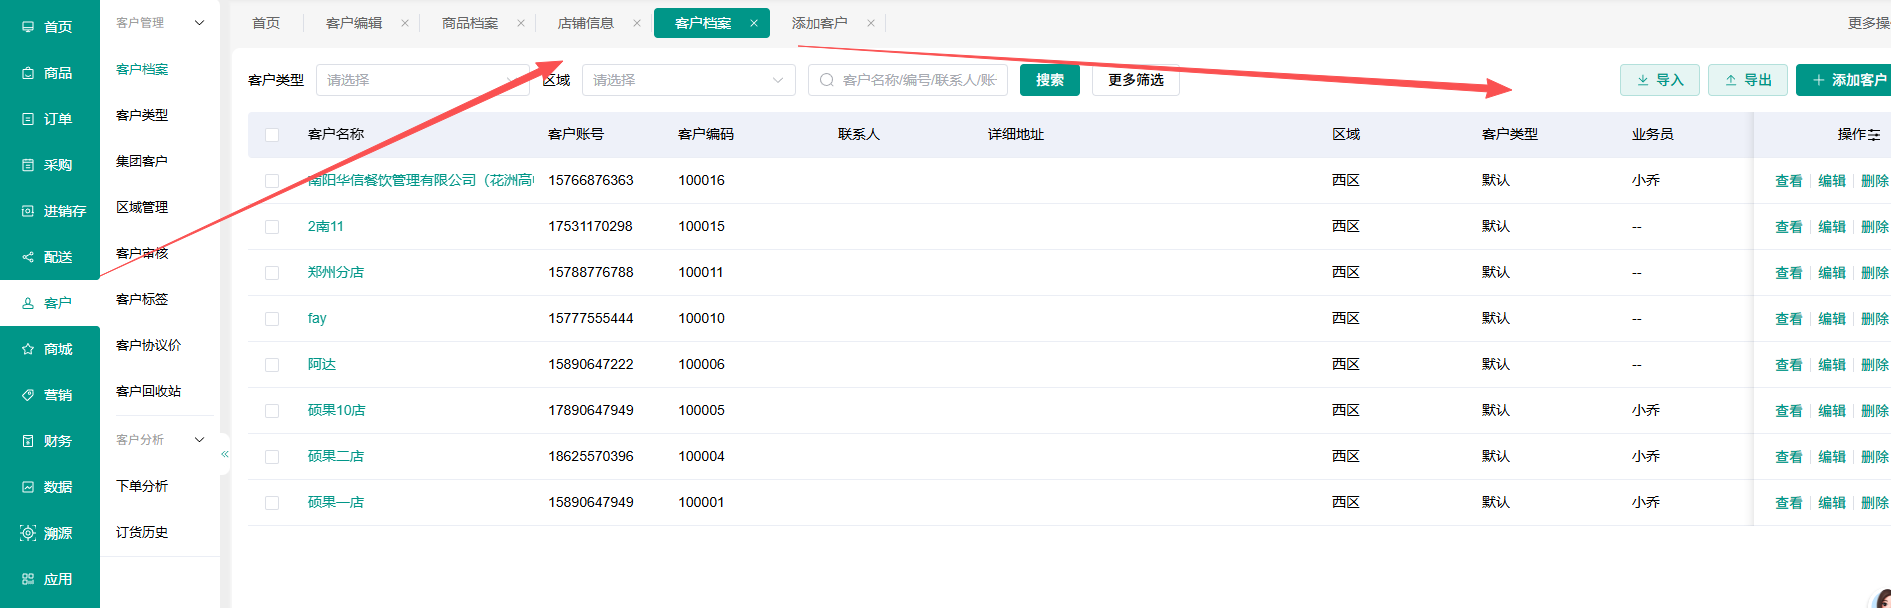The height and width of the screenshot is (608, 1891).
Task: Open the 营销 marketing sidebar icon
Action: [28, 395]
